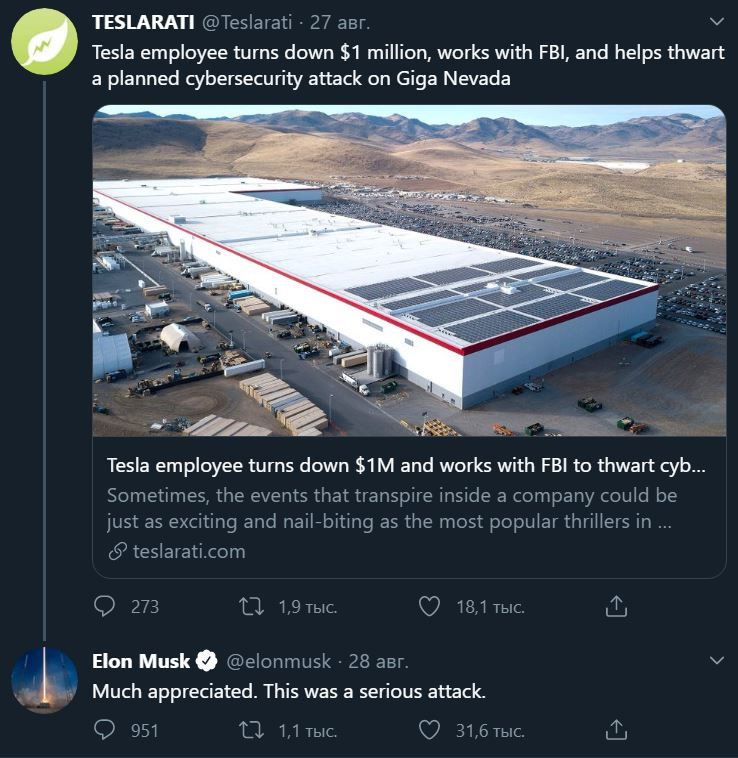
Task: Like Elon Musk's reply
Action: 429,730
